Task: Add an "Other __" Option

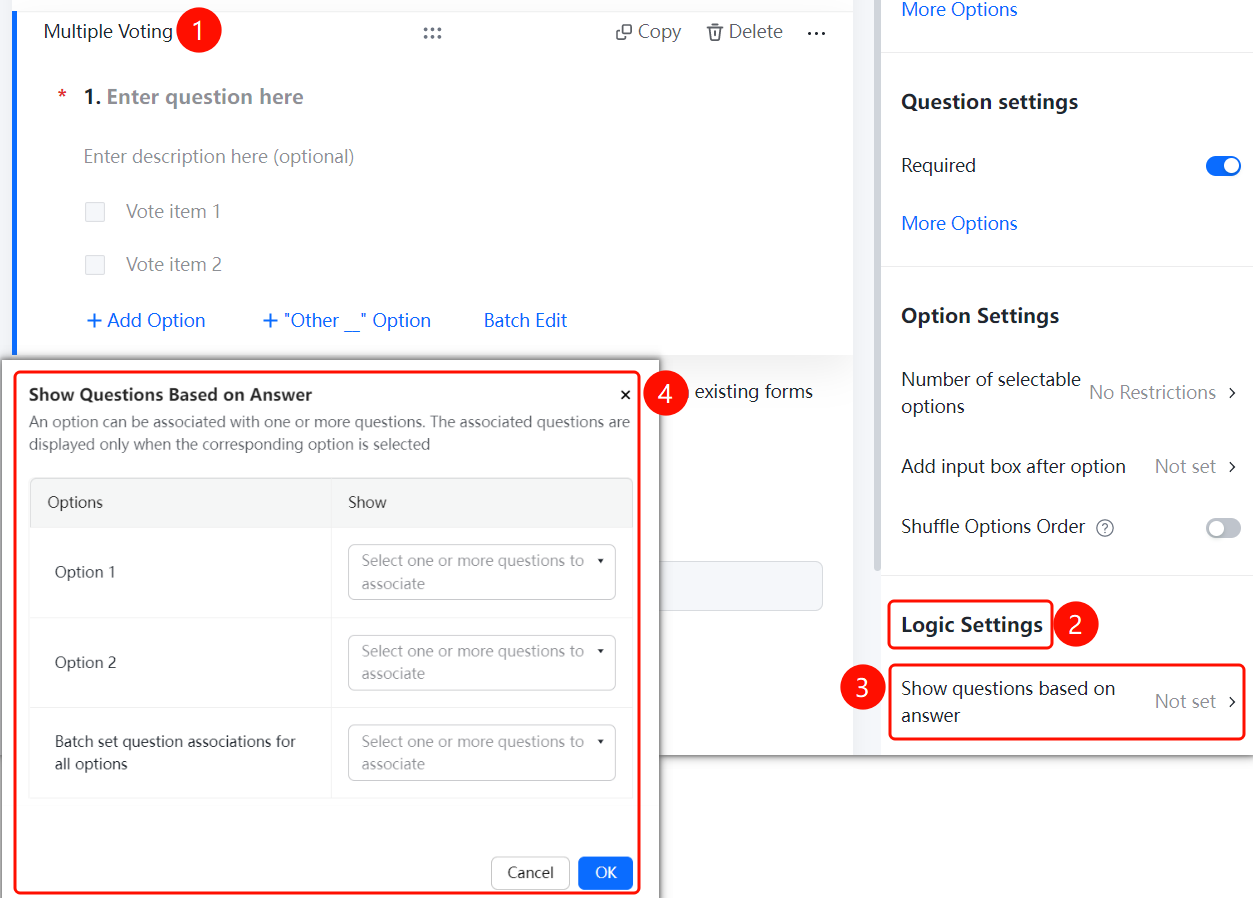Action: (346, 321)
